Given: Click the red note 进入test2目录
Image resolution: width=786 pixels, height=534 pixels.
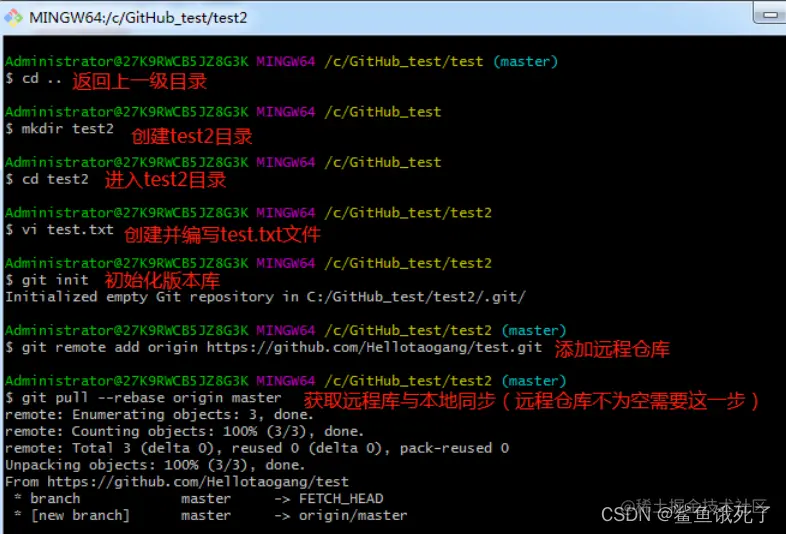Looking at the screenshot, I should coord(165,180).
